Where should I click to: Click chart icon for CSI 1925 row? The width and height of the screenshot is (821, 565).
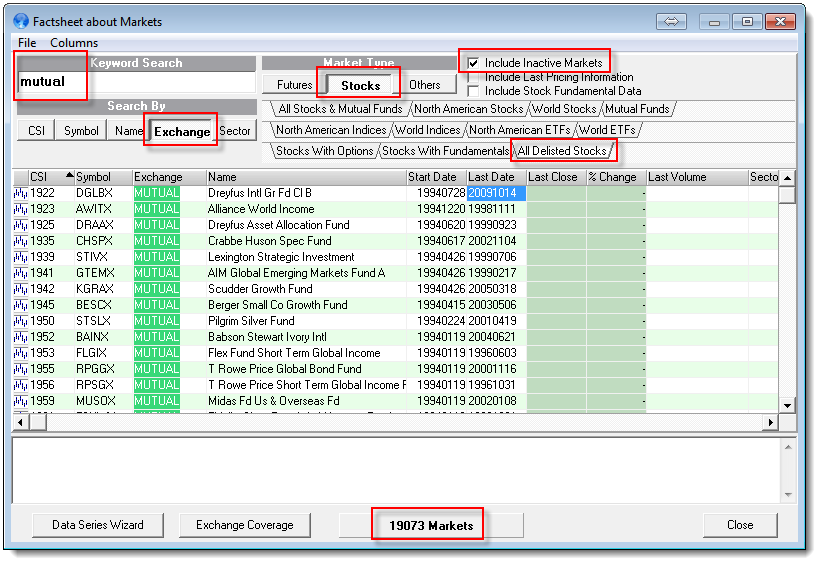(20, 225)
